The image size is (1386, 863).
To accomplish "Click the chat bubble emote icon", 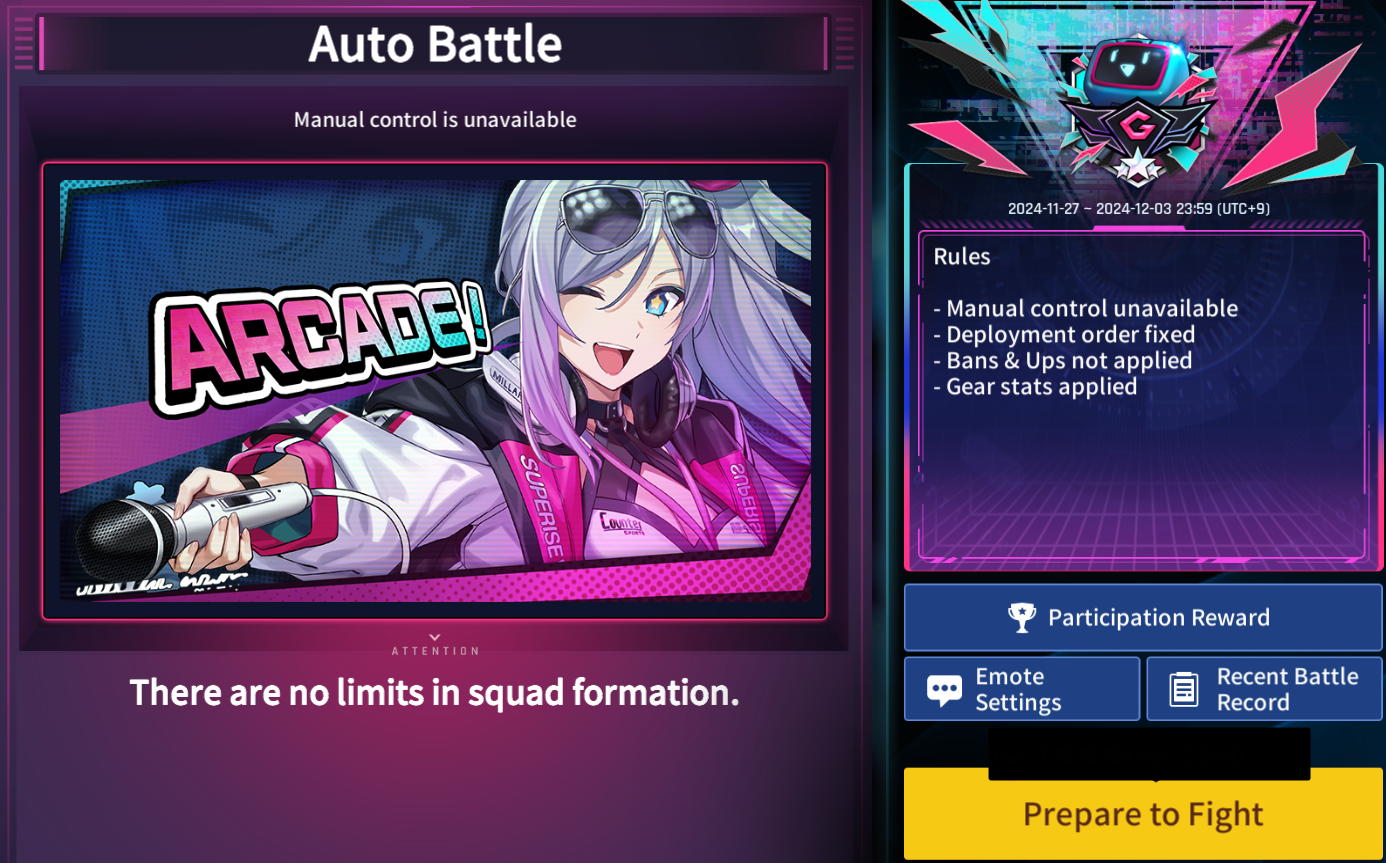I will [944, 690].
